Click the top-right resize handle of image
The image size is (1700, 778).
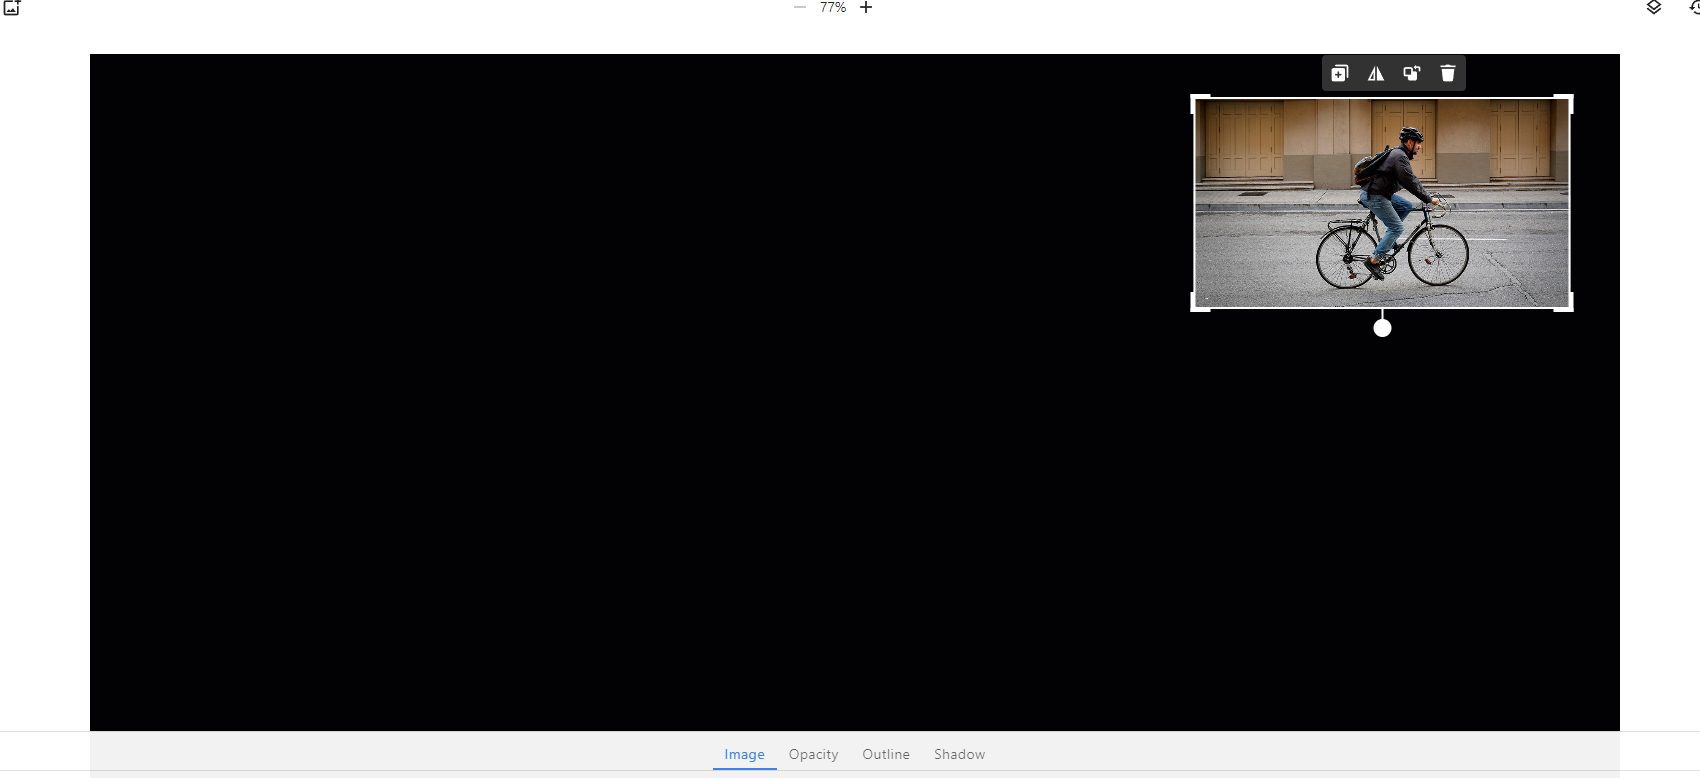click(1568, 100)
